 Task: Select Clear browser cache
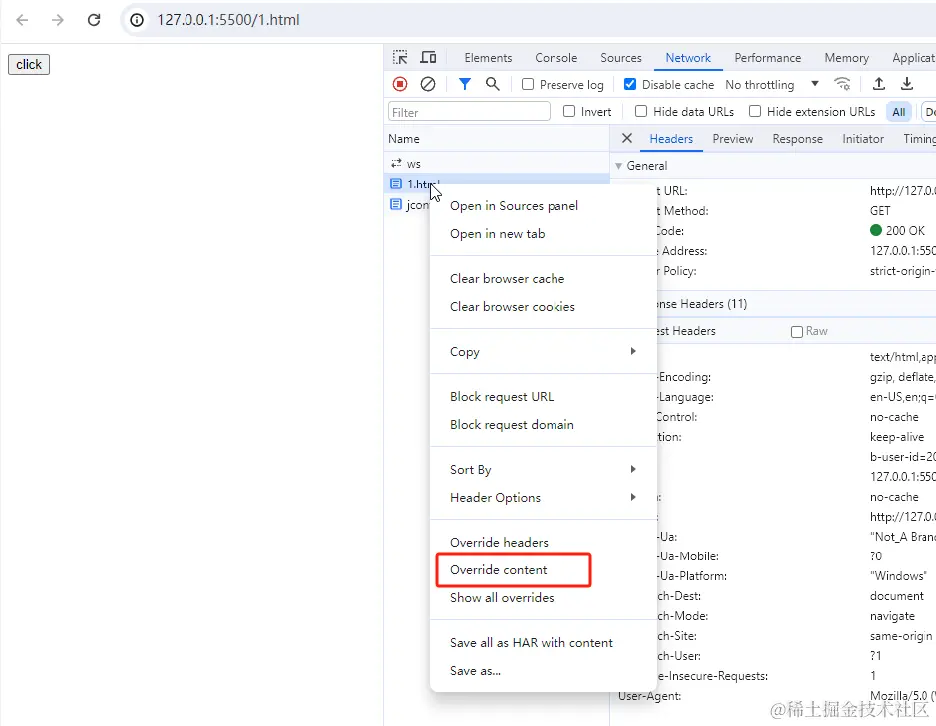pyautogui.click(x=543, y=278)
